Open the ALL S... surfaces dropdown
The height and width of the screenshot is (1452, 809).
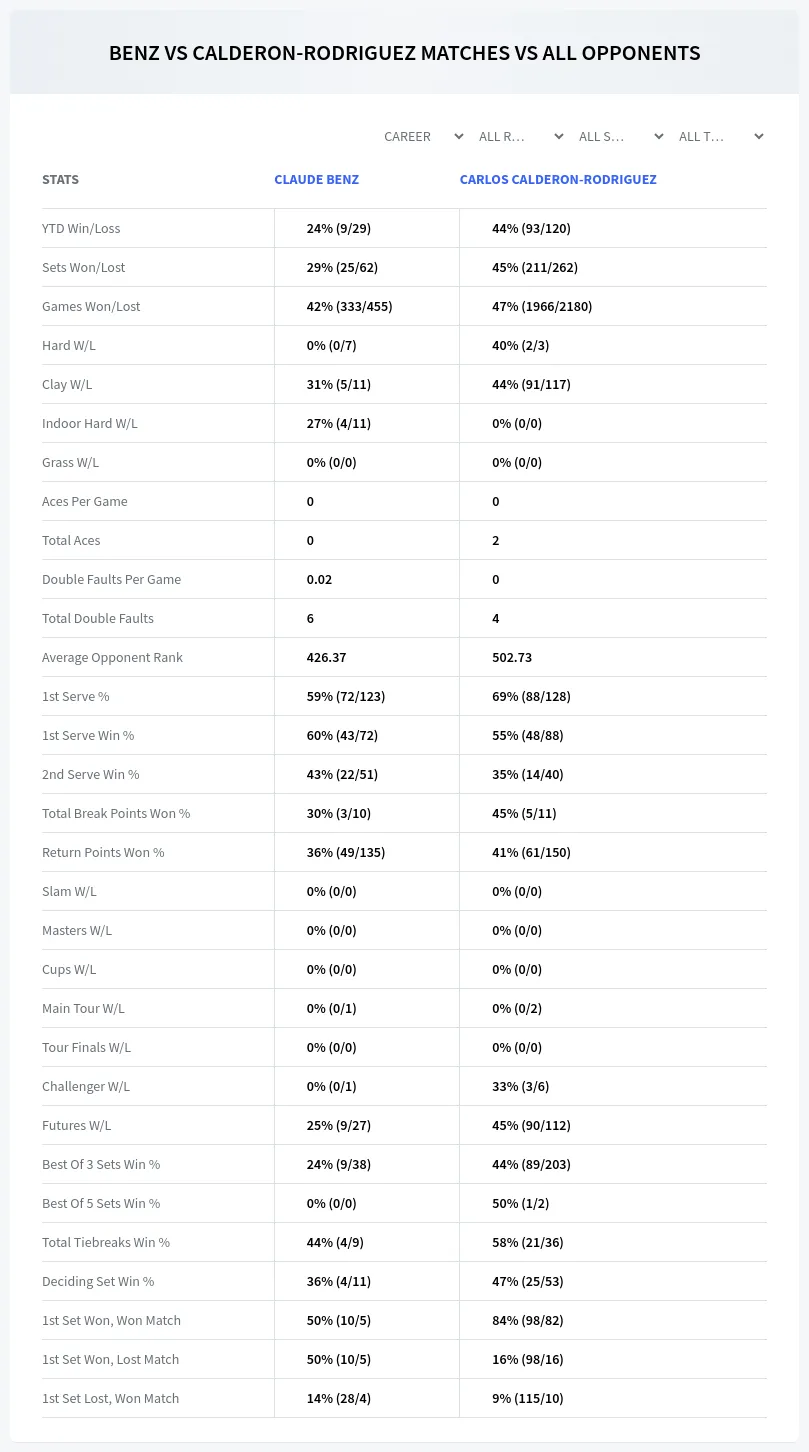(x=621, y=136)
